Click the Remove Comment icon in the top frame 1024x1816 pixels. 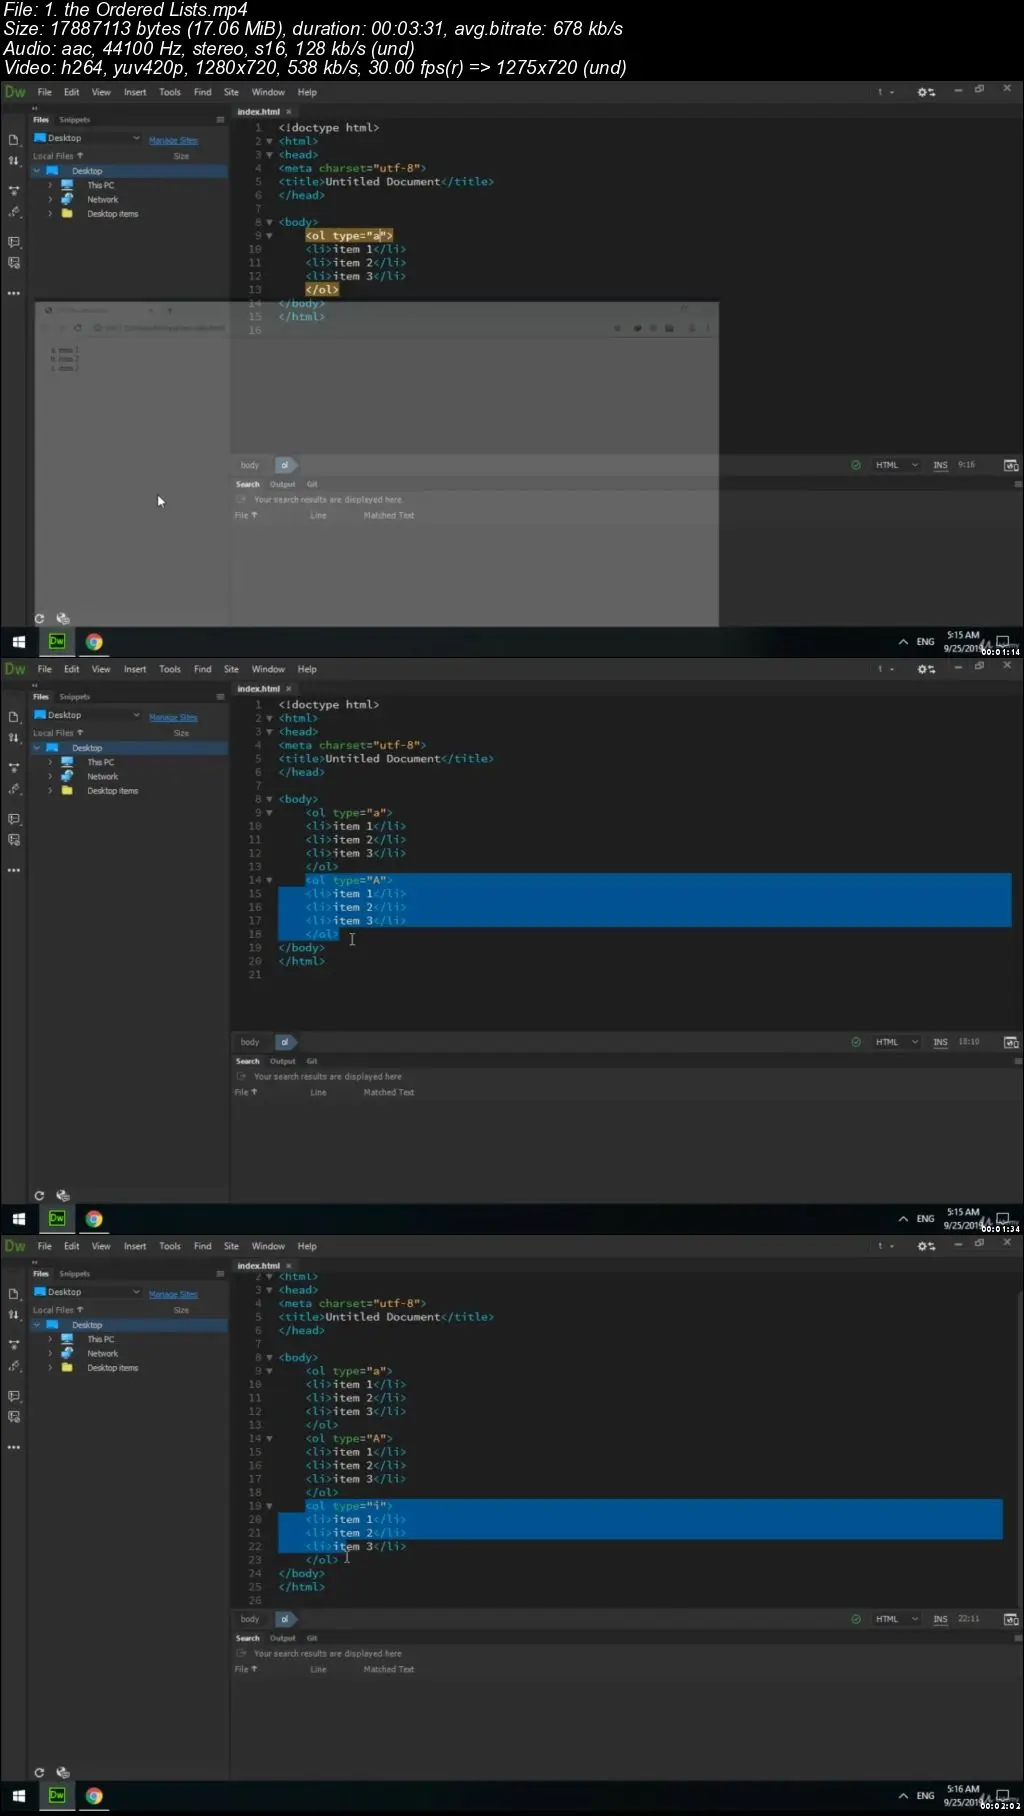click(14, 263)
